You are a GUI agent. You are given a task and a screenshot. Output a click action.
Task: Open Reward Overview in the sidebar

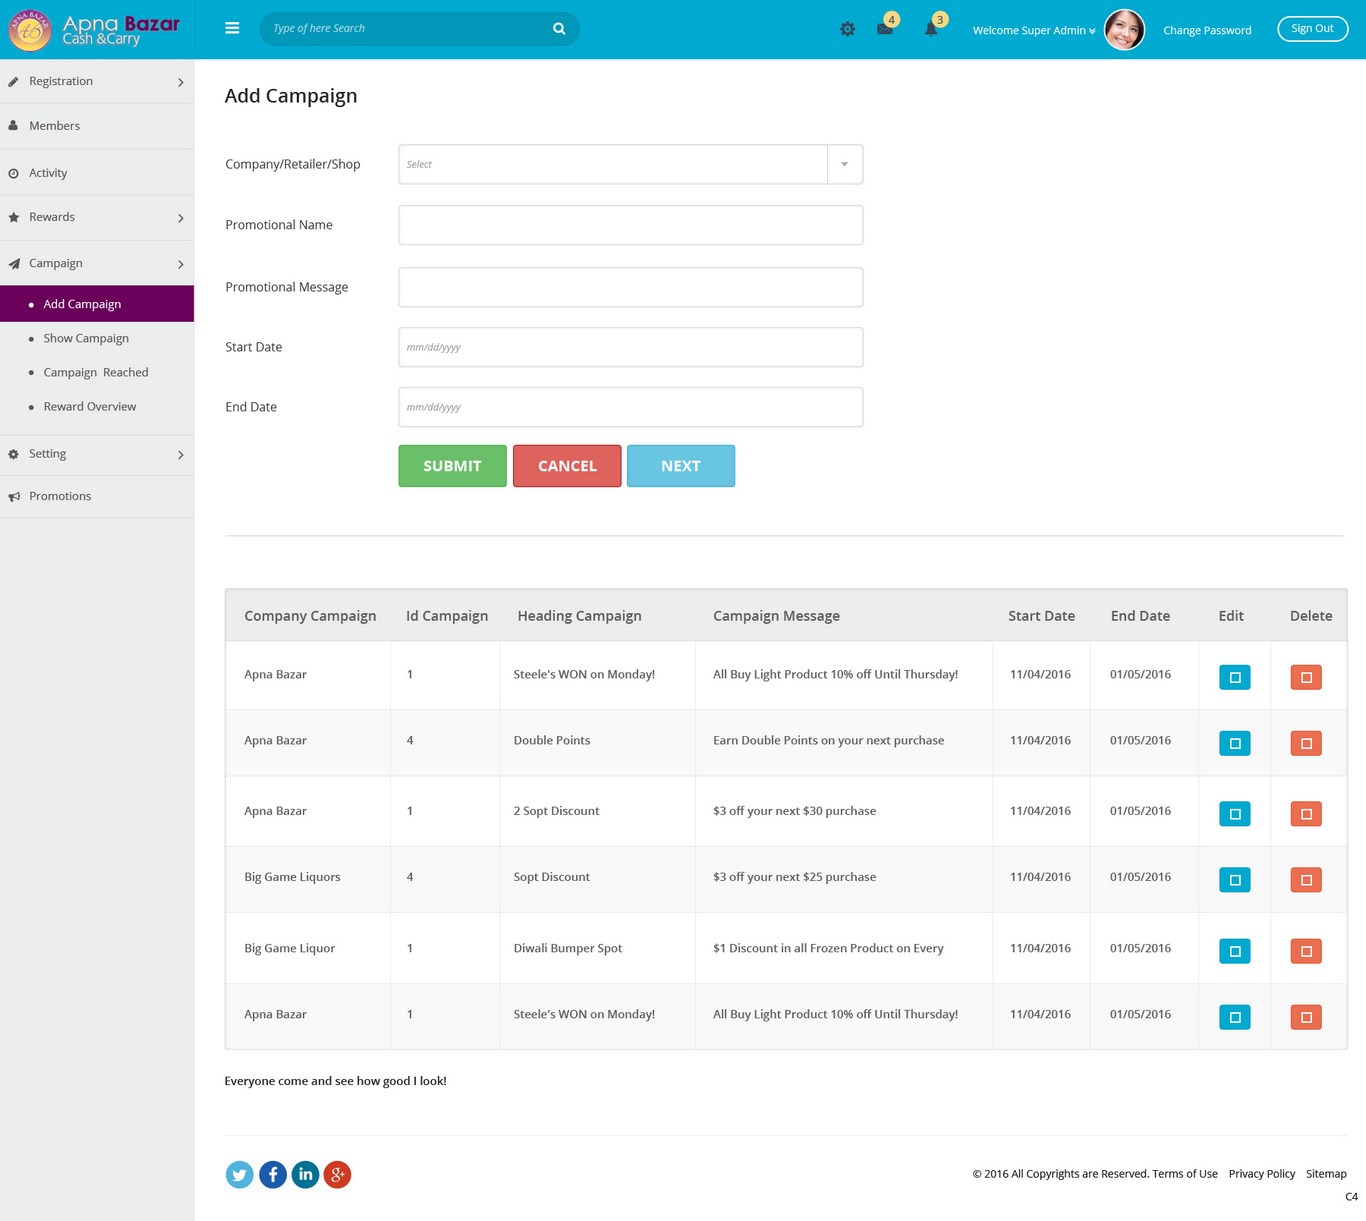pyautogui.click(x=90, y=406)
